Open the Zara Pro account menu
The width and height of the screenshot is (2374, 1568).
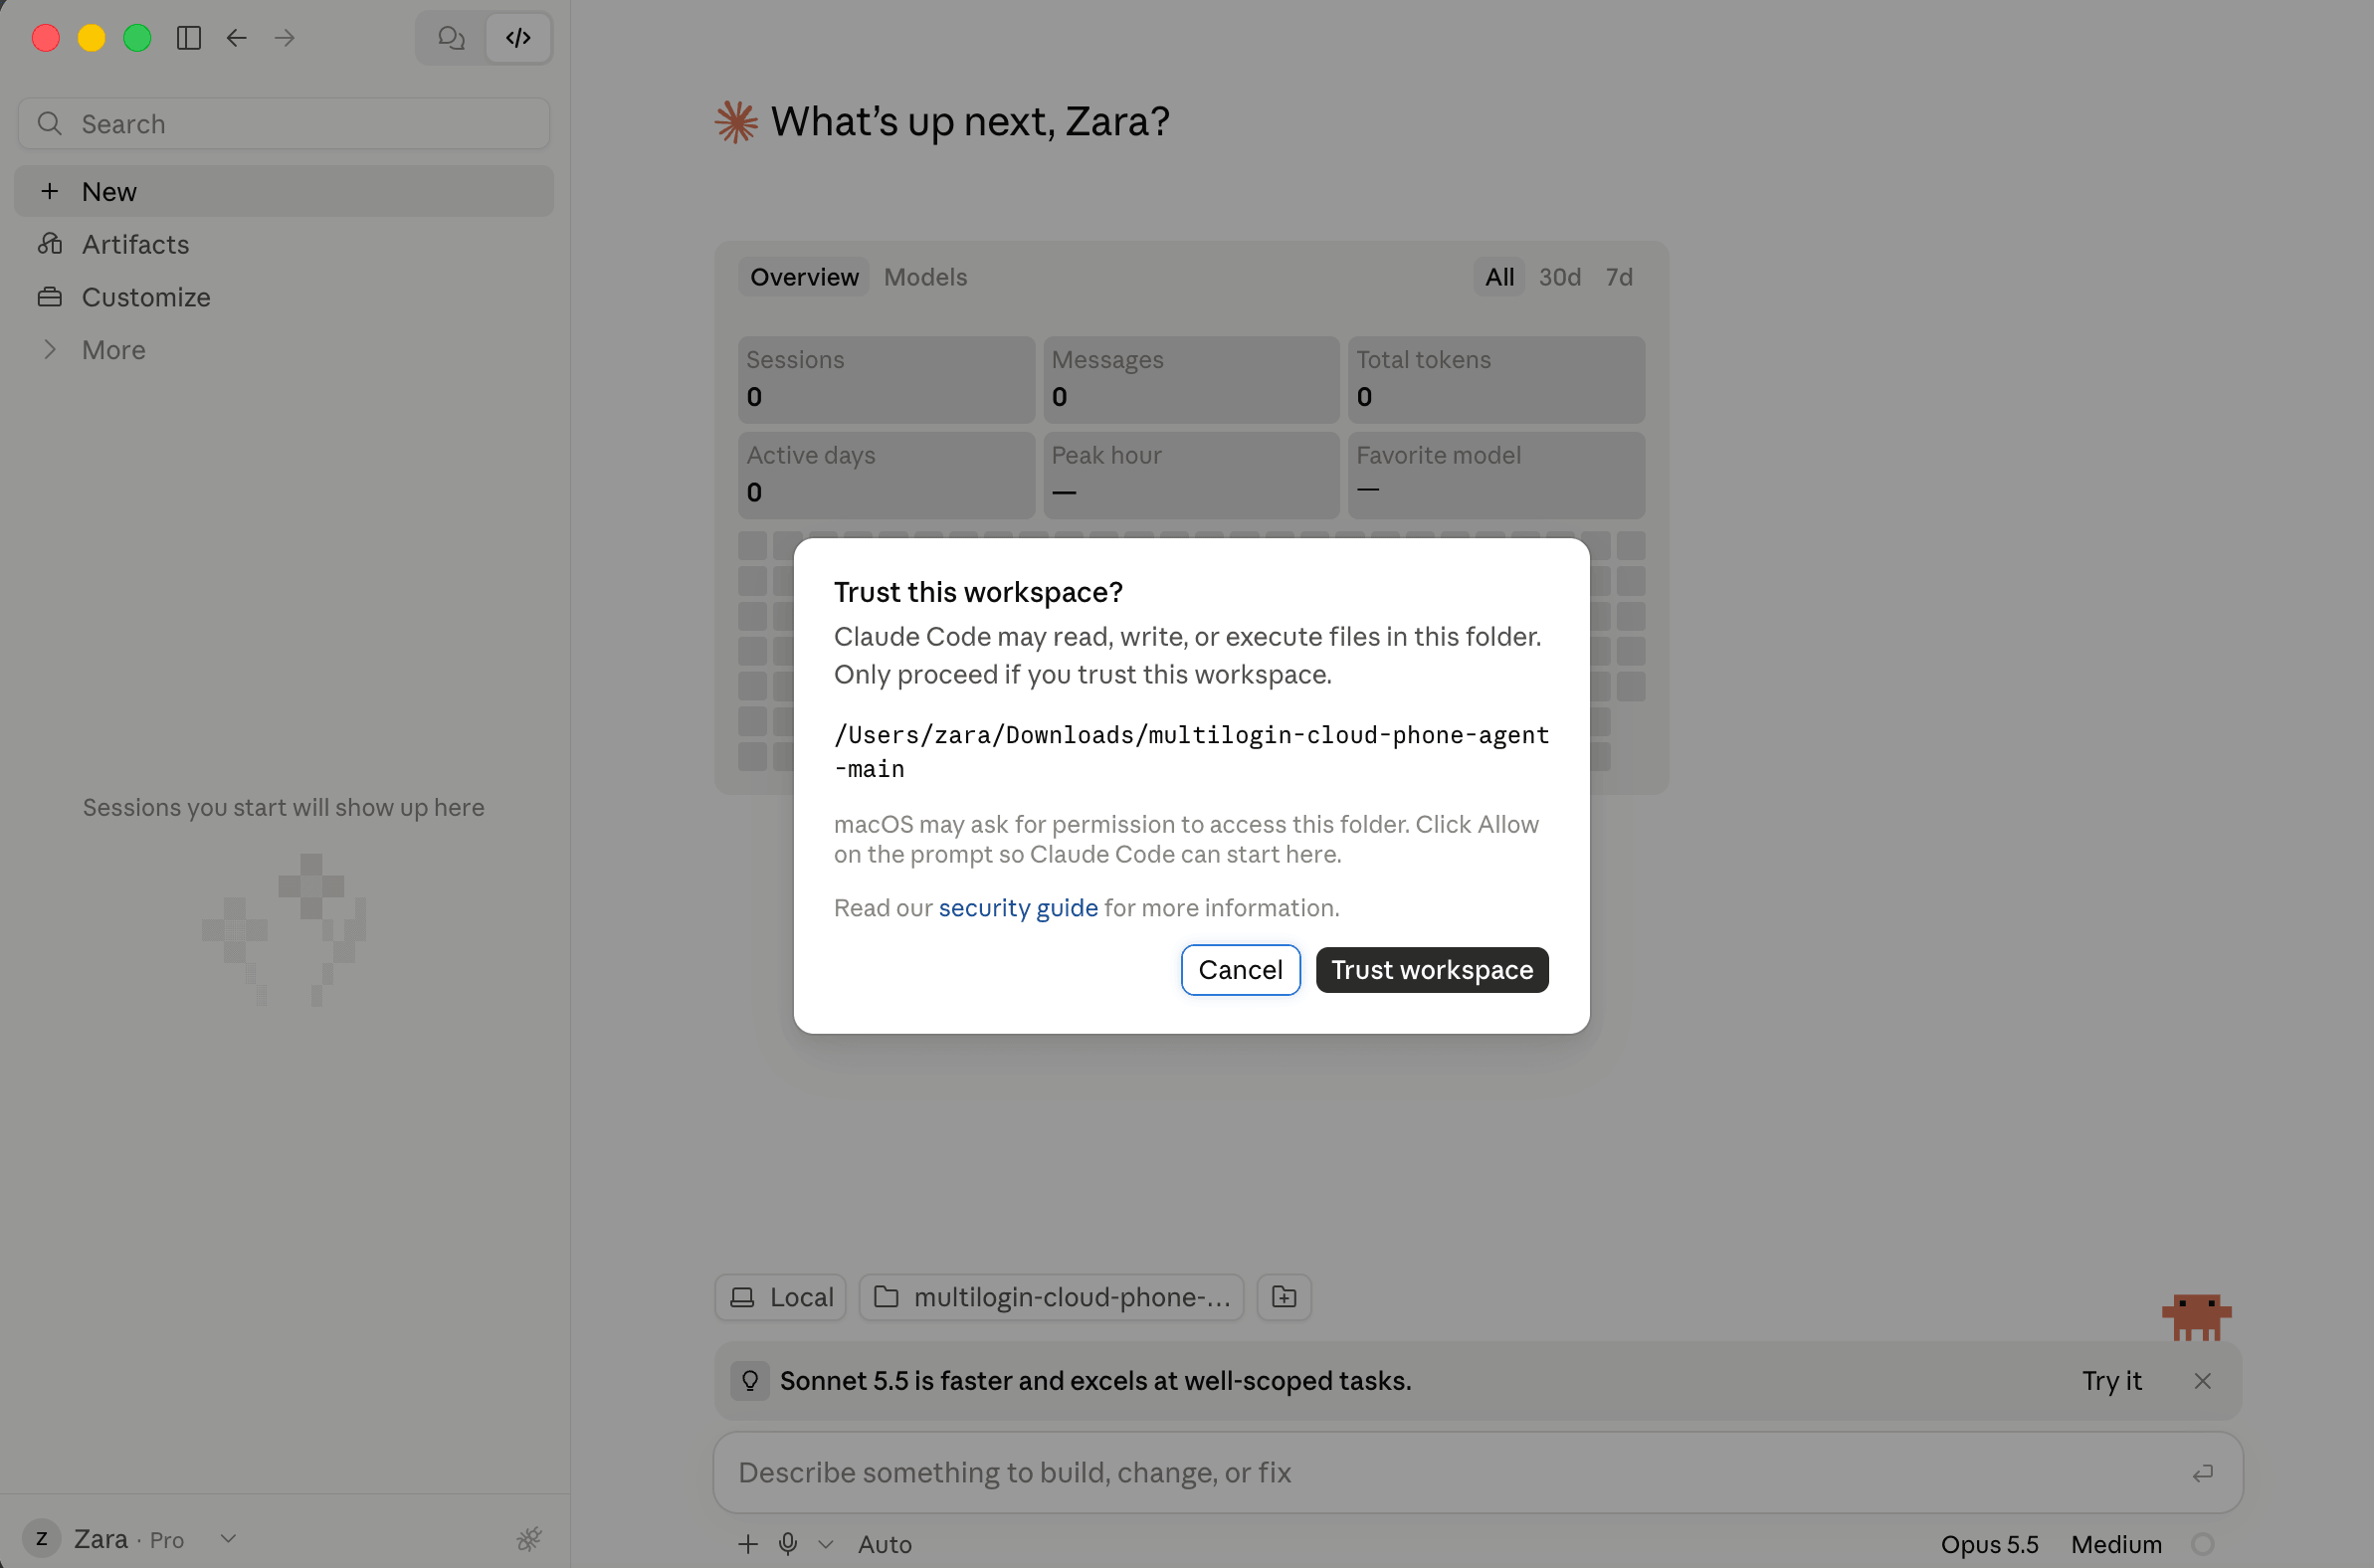pos(130,1539)
